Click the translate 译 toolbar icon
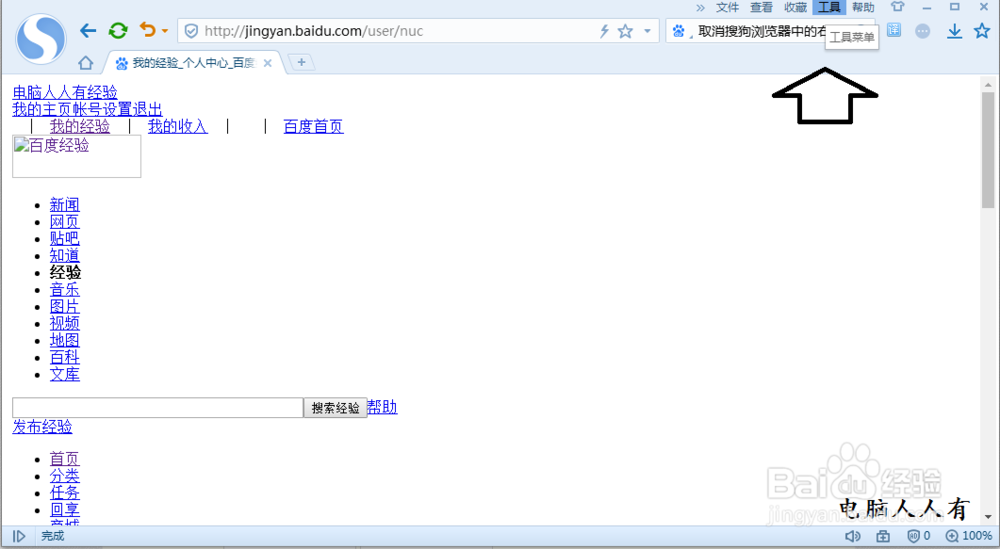The width and height of the screenshot is (1000, 549). [x=894, y=30]
